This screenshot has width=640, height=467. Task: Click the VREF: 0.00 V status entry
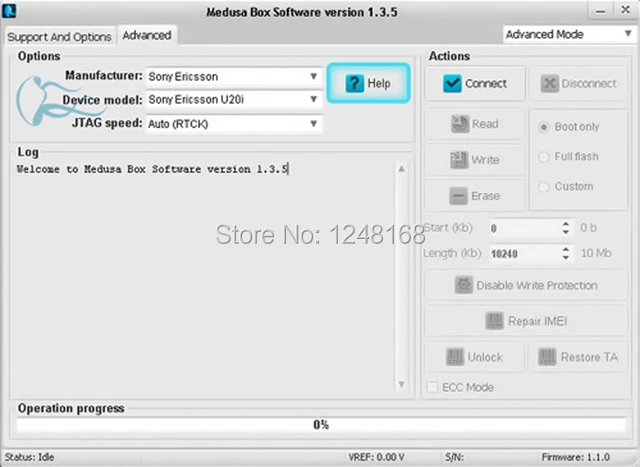click(376, 457)
